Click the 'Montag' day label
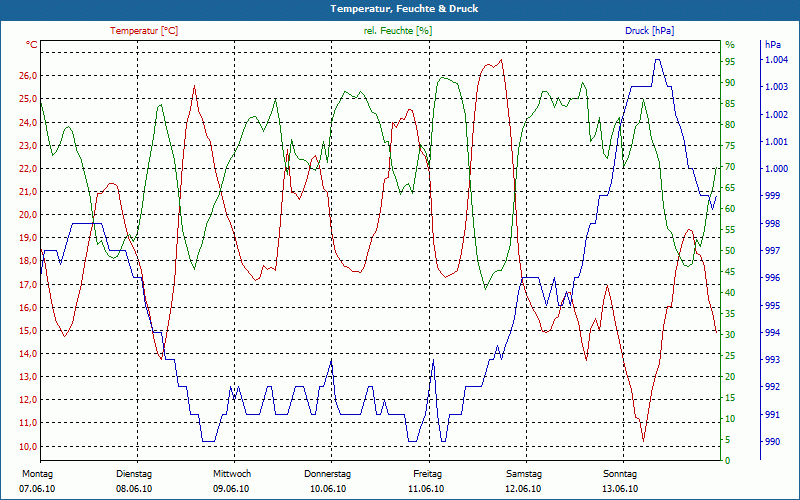 click(37, 474)
